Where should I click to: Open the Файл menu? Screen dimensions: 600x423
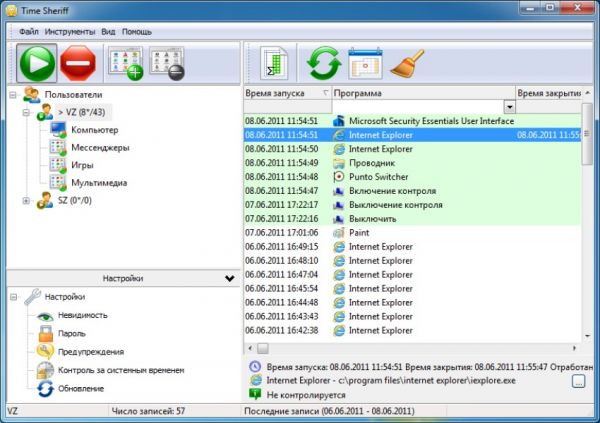[x=28, y=31]
